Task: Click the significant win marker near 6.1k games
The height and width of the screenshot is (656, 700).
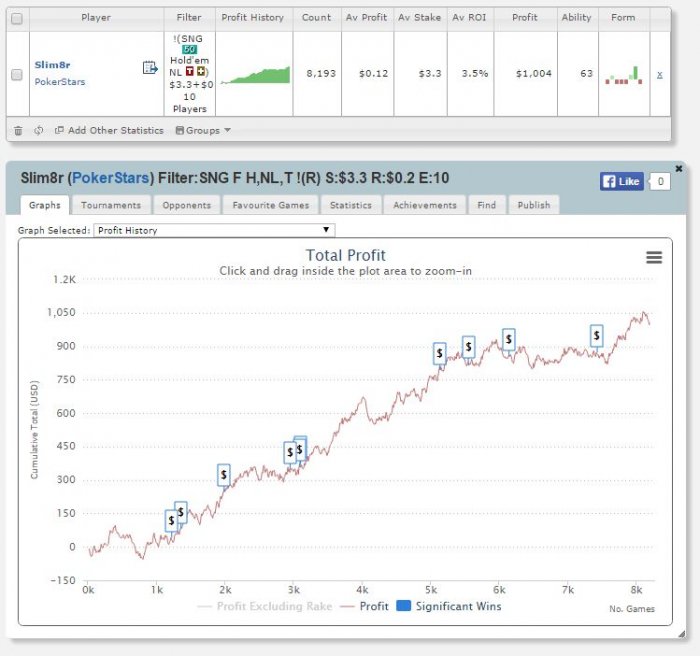Action: coord(508,340)
